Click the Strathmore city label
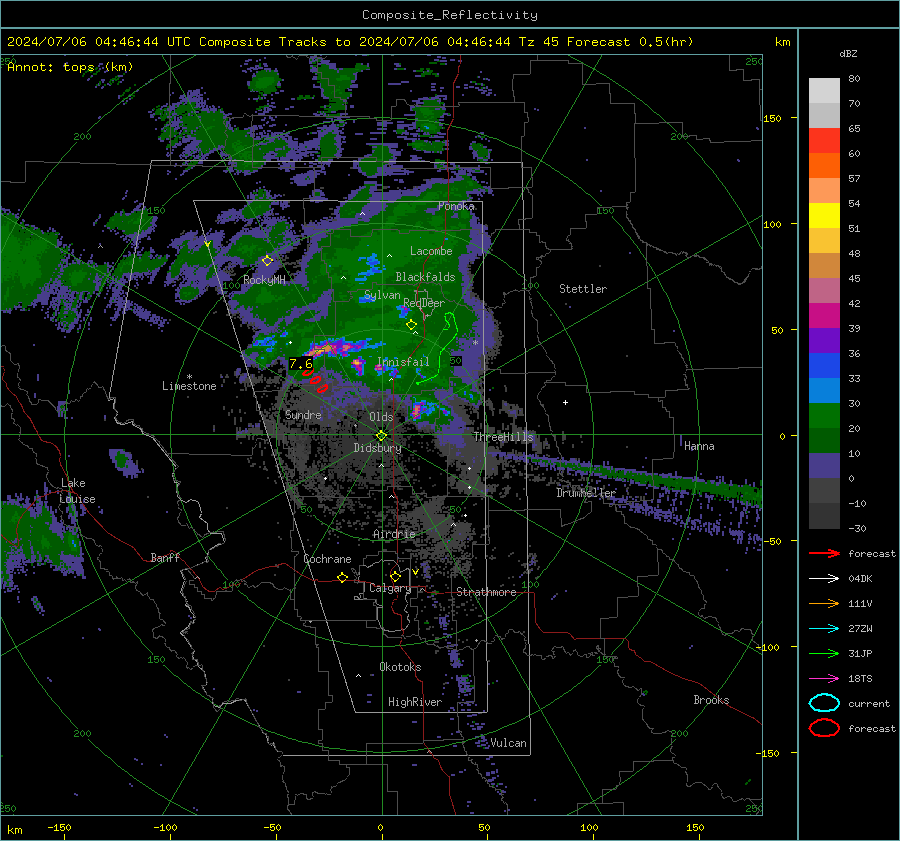Image resolution: width=900 pixels, height=841 pixels. coord(486,592)
